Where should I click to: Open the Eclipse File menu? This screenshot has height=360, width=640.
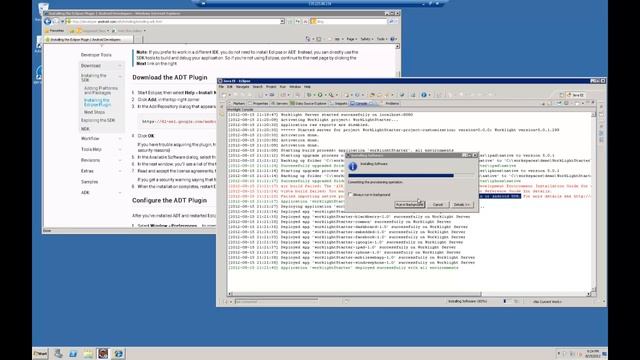[x=221, y=87]
